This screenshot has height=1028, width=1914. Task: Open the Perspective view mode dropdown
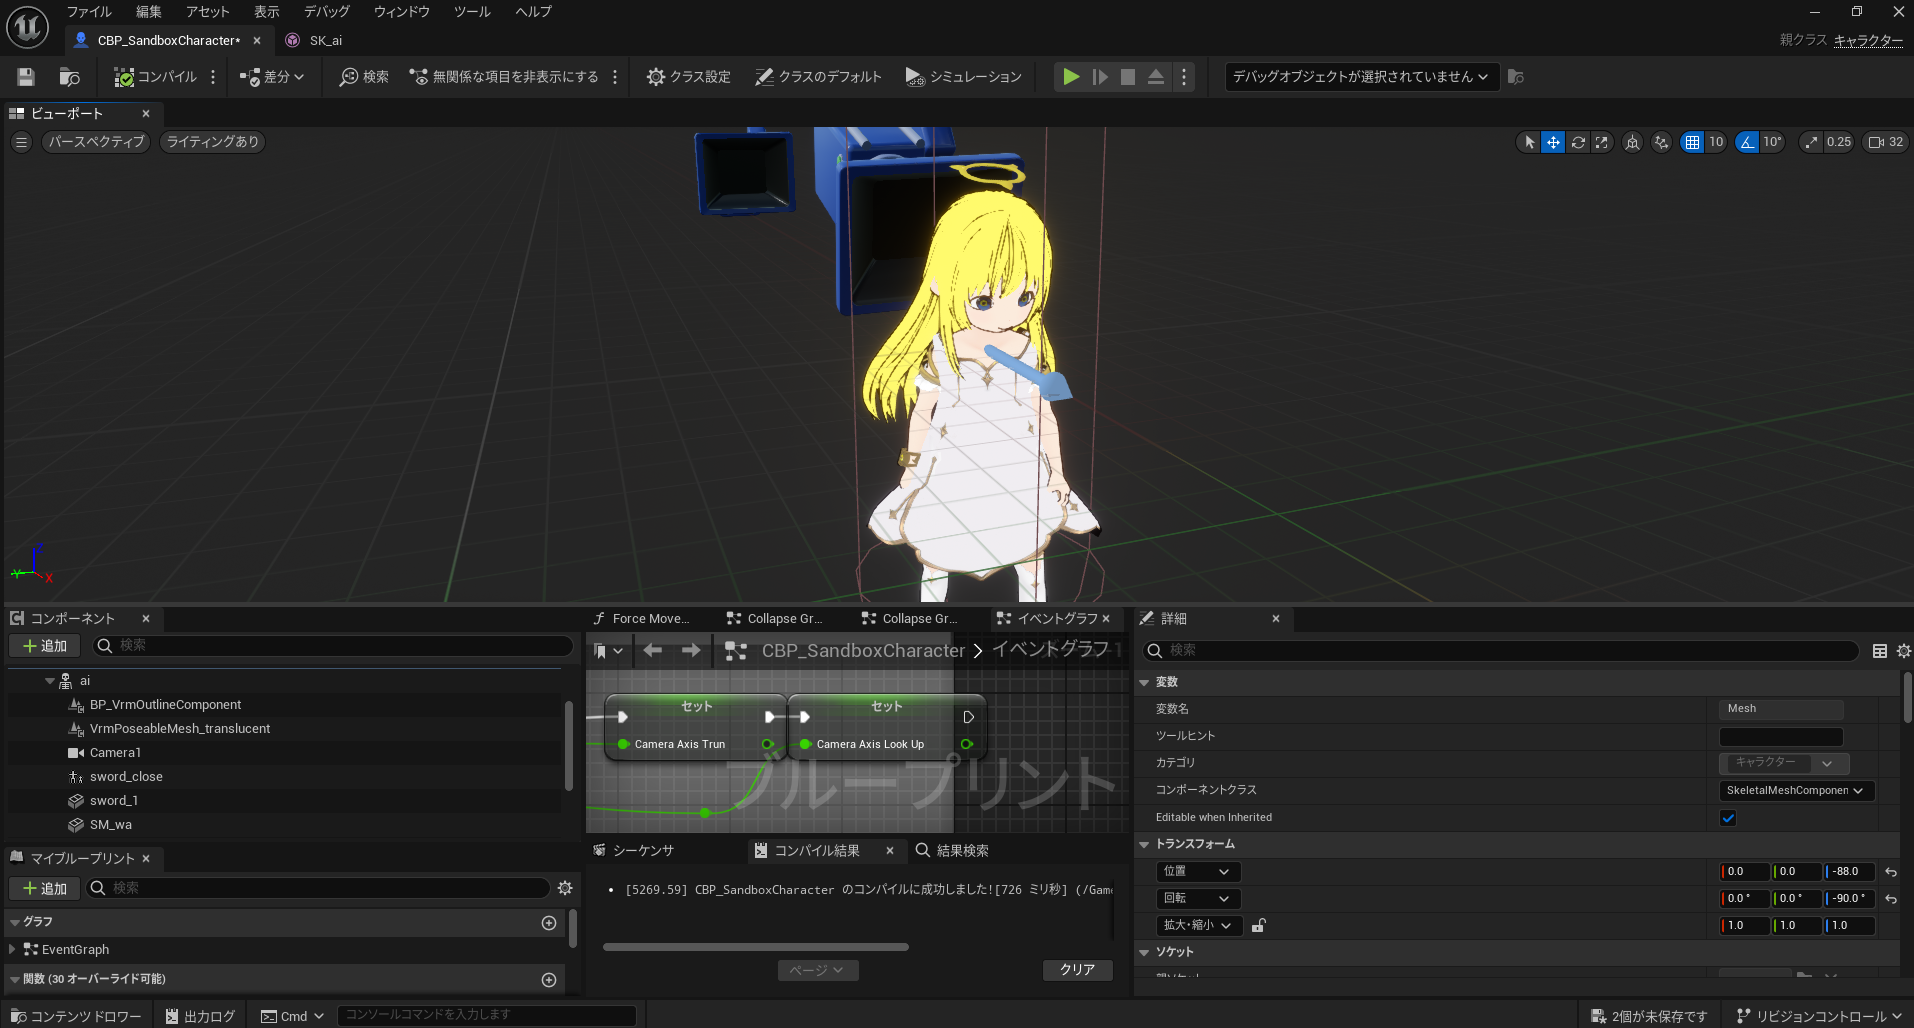coord(96,142)
